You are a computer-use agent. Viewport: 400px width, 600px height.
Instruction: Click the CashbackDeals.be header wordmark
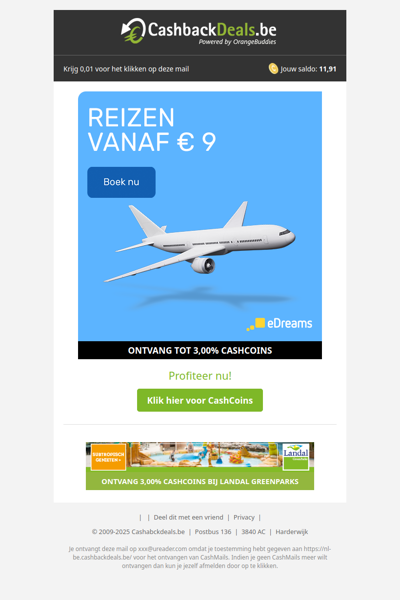212,29
